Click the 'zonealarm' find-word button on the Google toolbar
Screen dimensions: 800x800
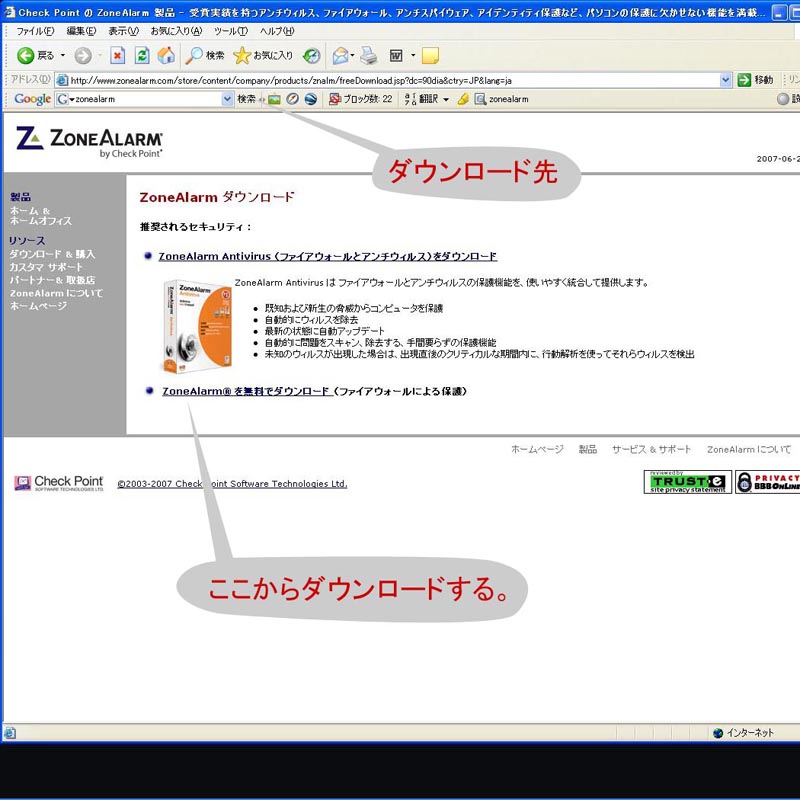502,99
